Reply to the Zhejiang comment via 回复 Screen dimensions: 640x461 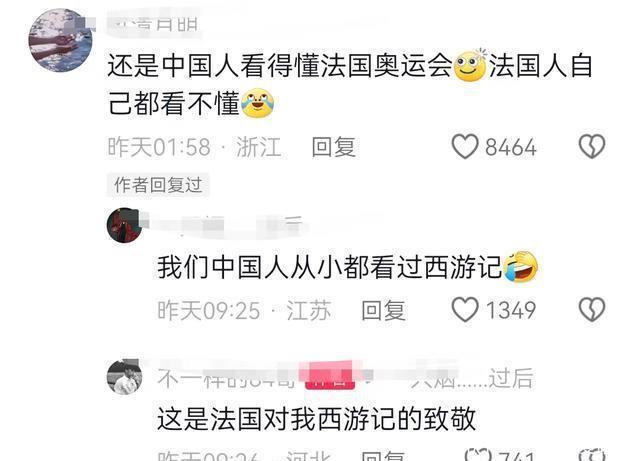coord(333,147)
